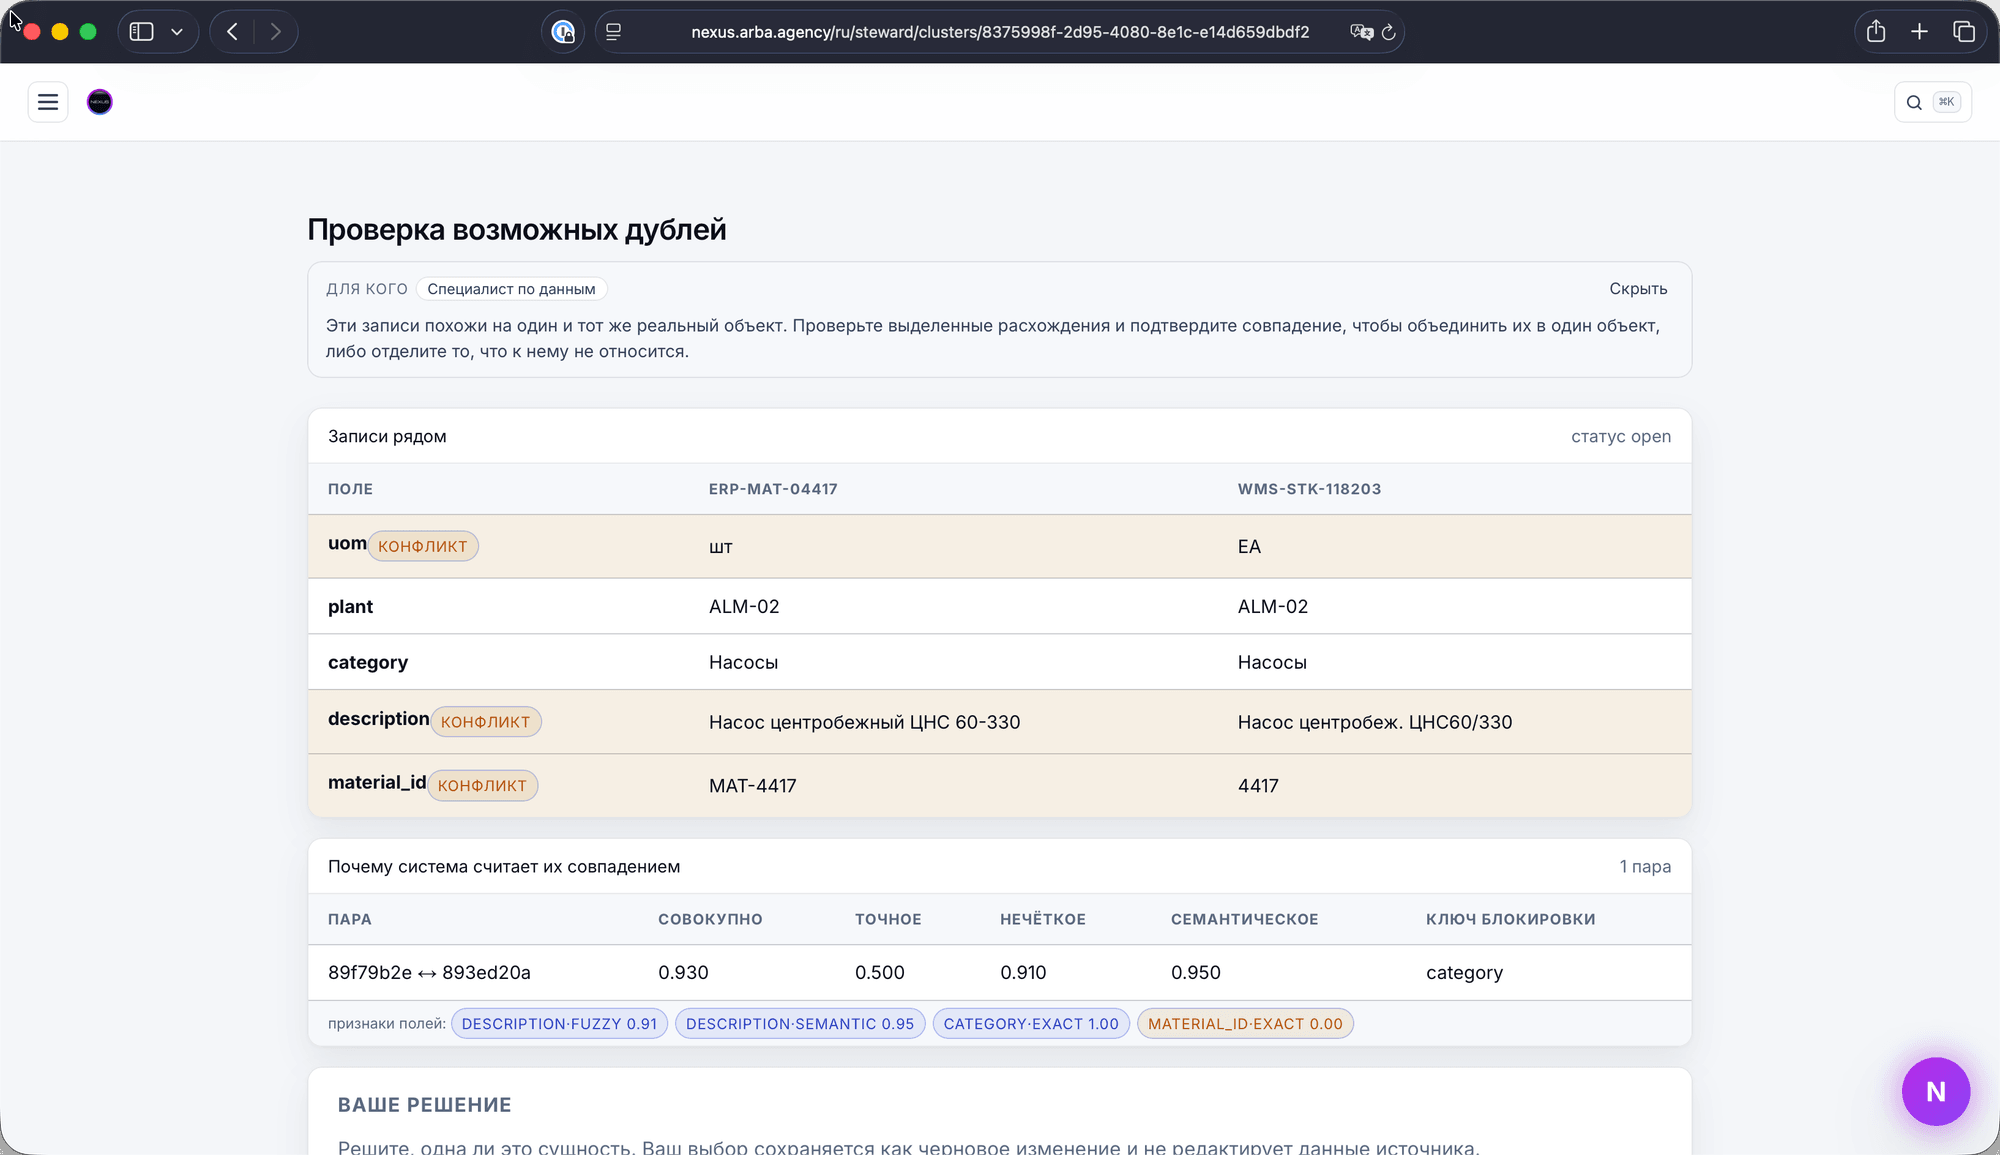2000x1155 pixels.
Task: Click the 4417 material id value
Action: click(1258, 786)
